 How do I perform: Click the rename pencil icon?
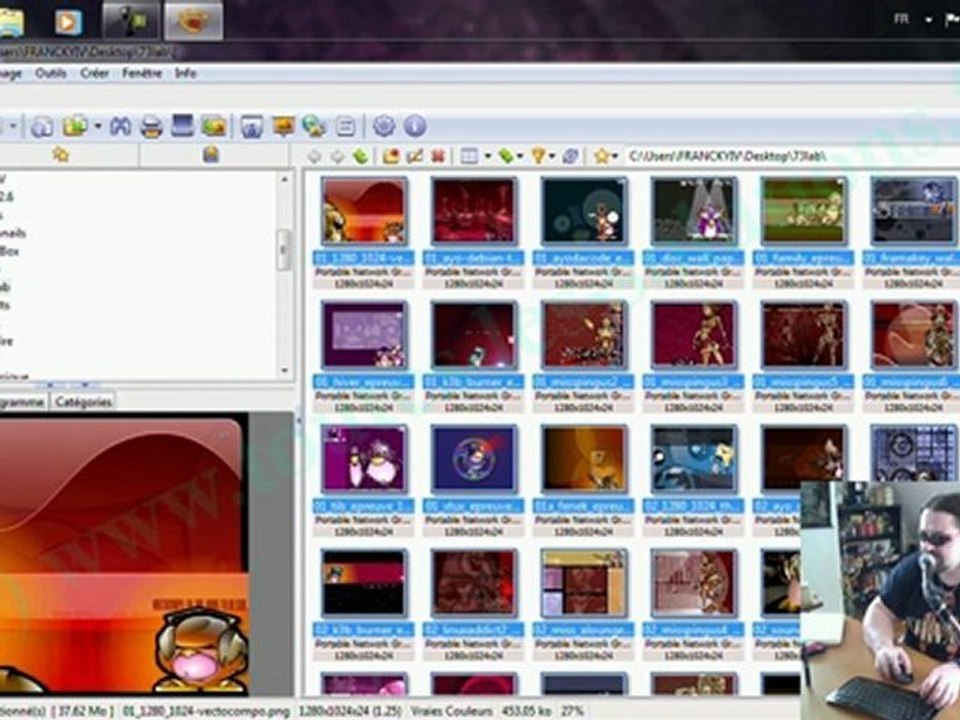click(415, 157)
